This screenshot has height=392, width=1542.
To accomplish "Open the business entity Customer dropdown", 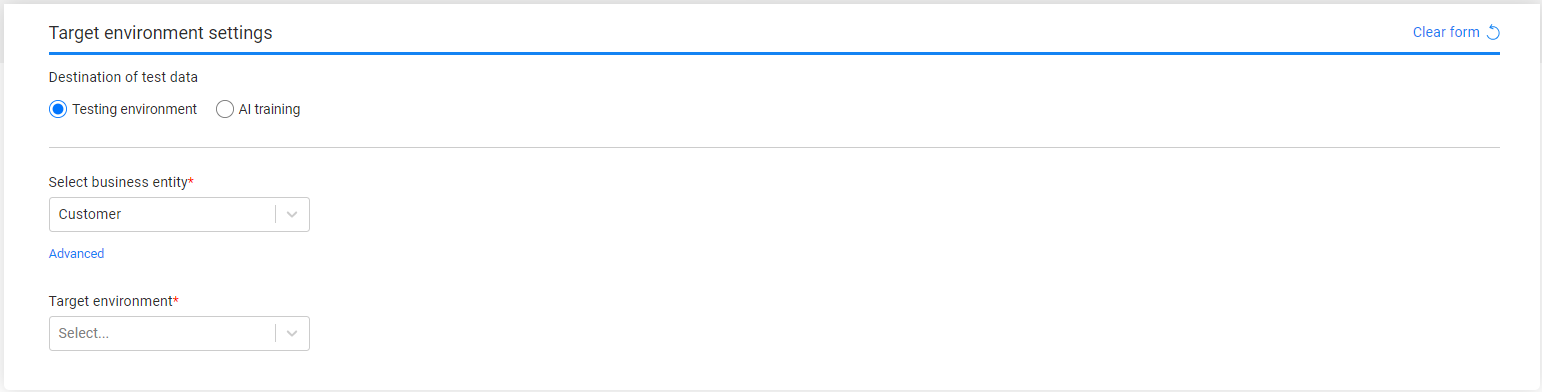I will (x=179, y=214).
